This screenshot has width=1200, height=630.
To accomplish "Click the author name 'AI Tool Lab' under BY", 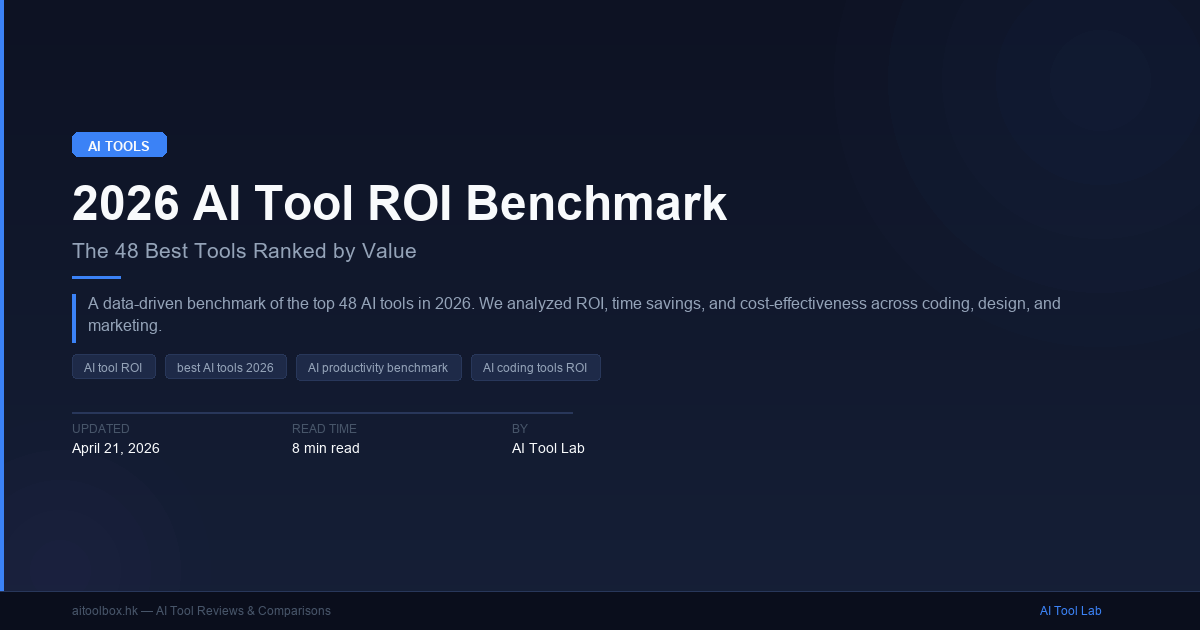I will [x=548, y=448].
